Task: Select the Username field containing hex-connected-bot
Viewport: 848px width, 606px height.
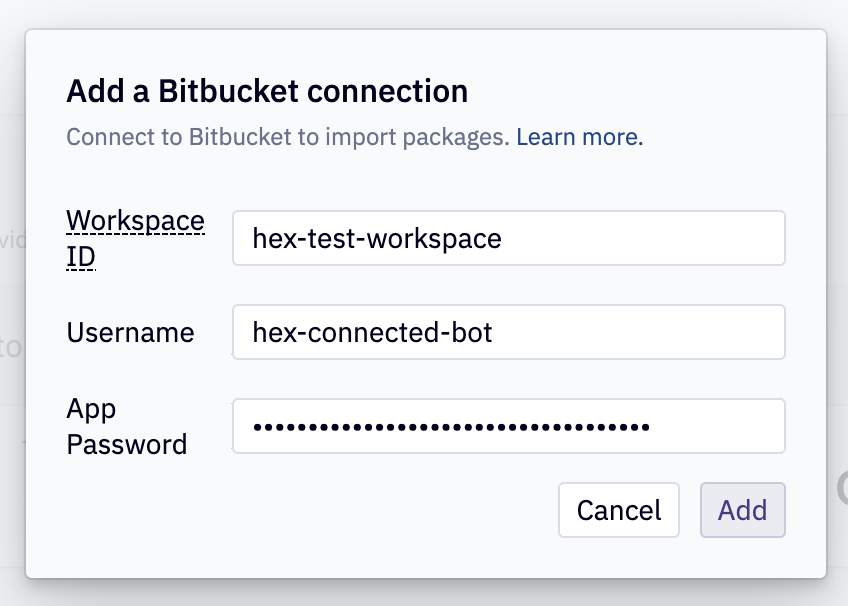Action: (508, 332)
